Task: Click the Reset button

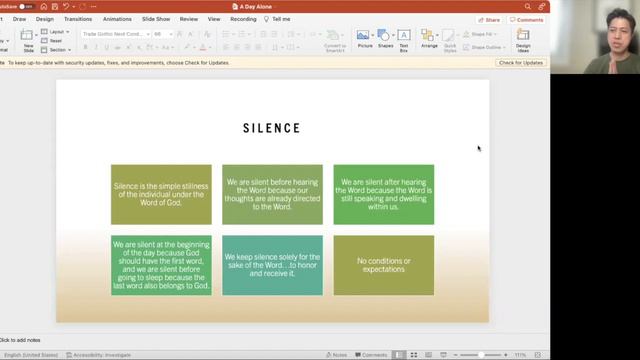Action: pyautogui.click(x=51, y=41)
